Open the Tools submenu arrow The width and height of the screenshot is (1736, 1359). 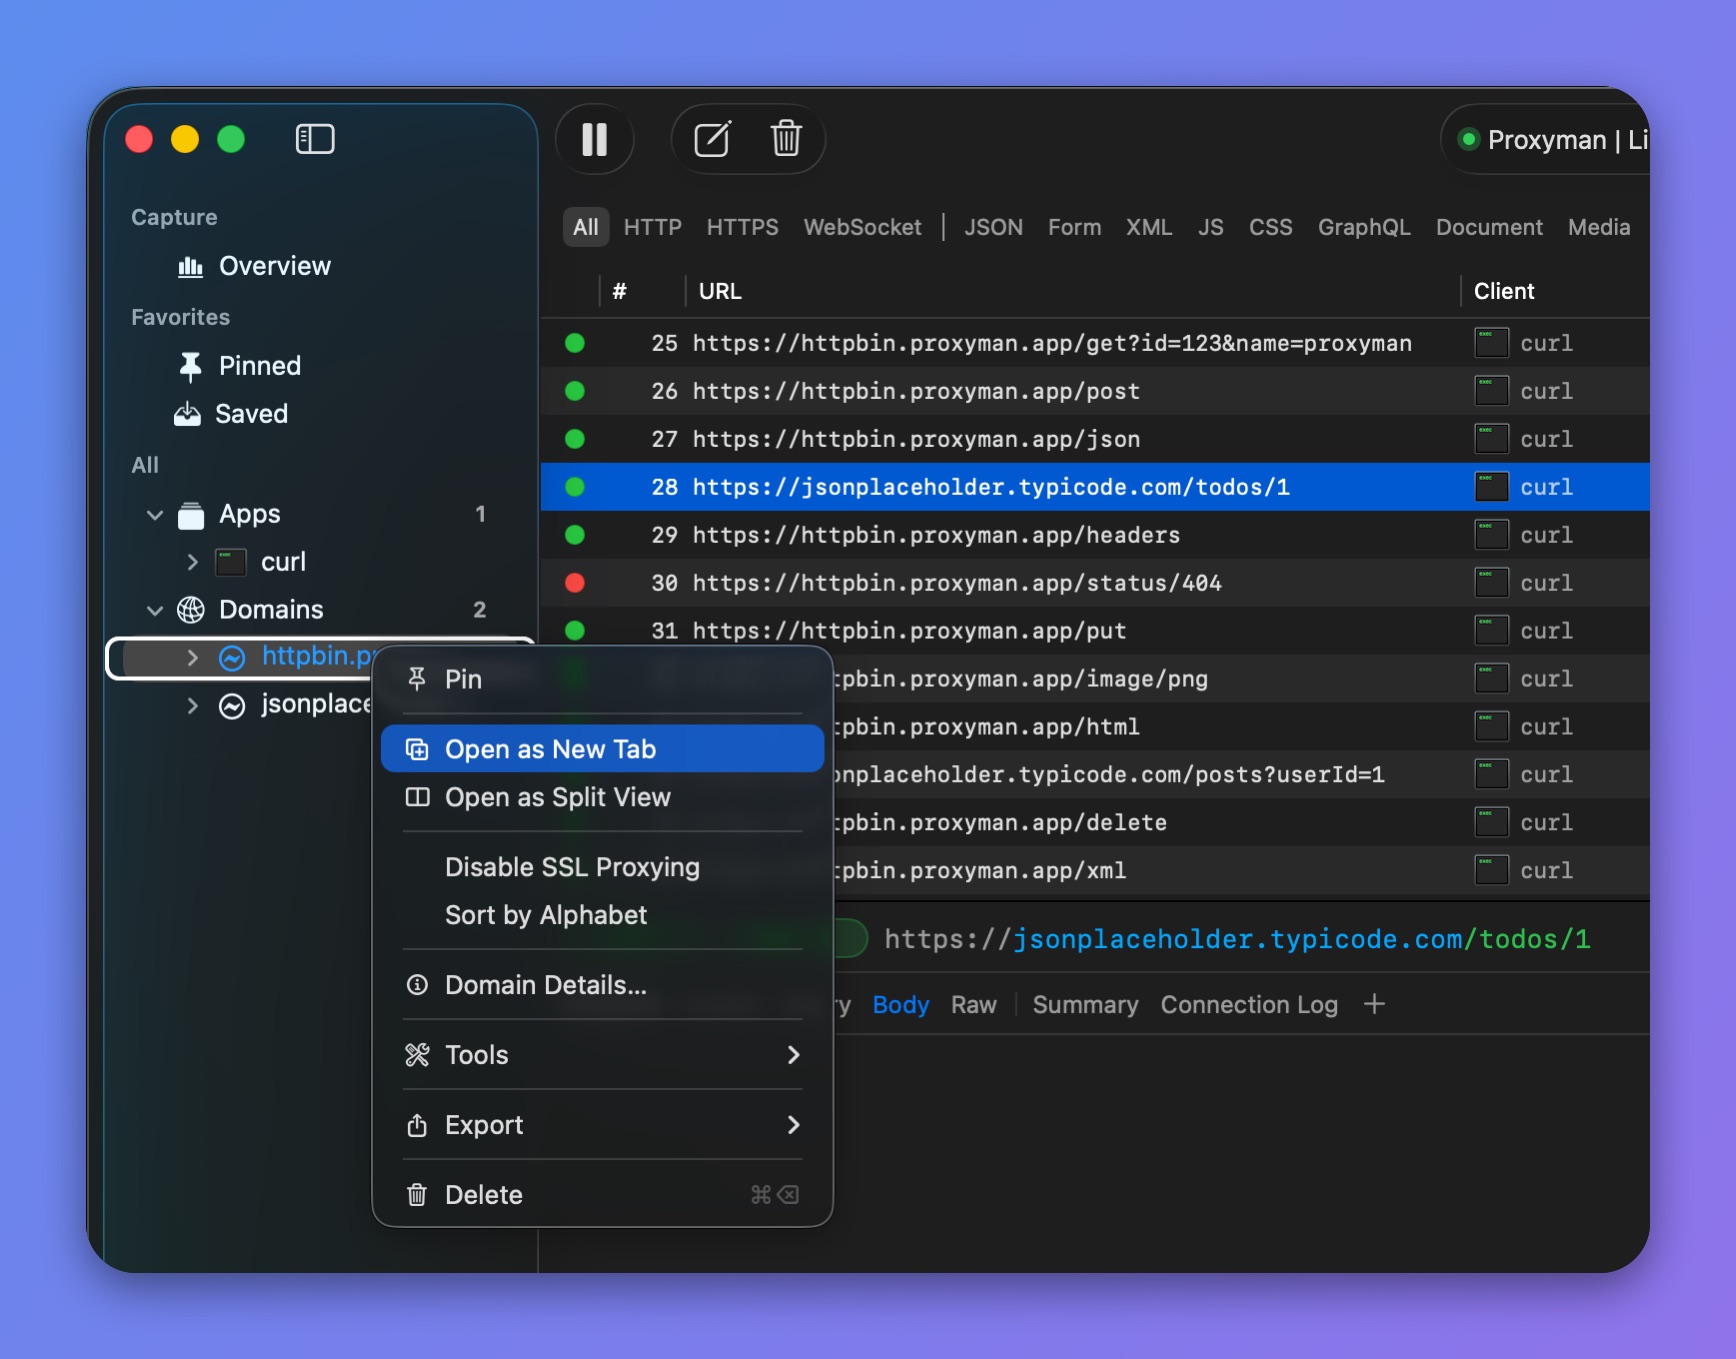[793, 1055]
